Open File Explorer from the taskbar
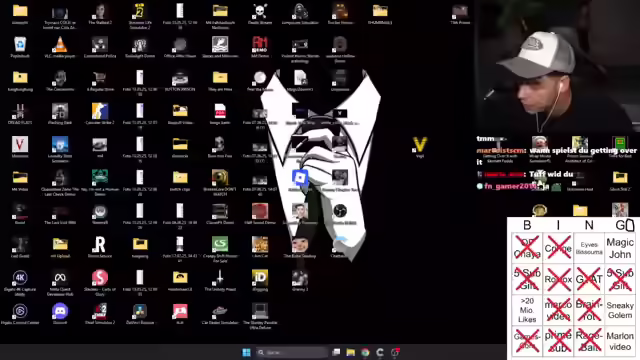The height and width of the screenshot is (360, 640). coord(351,352)
